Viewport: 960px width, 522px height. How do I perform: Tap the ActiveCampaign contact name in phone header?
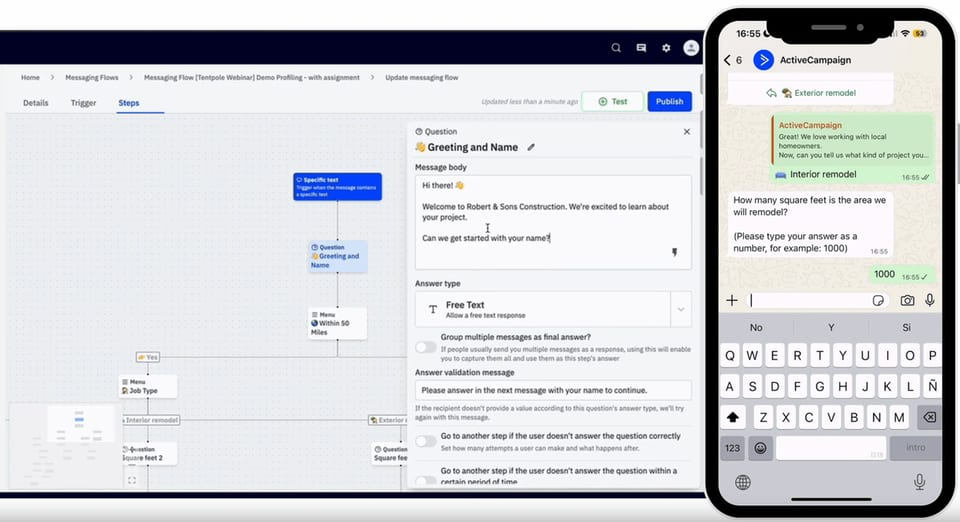coord(815,60)
